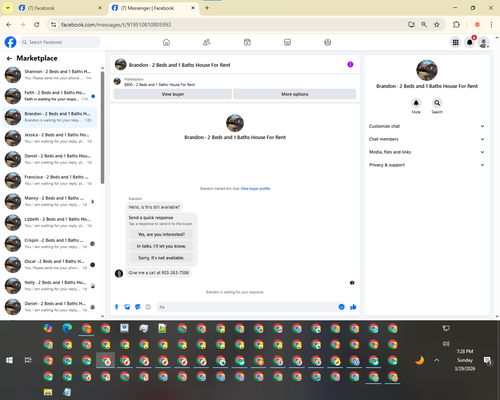Open Manny's chat in the list
This screenshot has height=400, width=500.
(50, 201)
